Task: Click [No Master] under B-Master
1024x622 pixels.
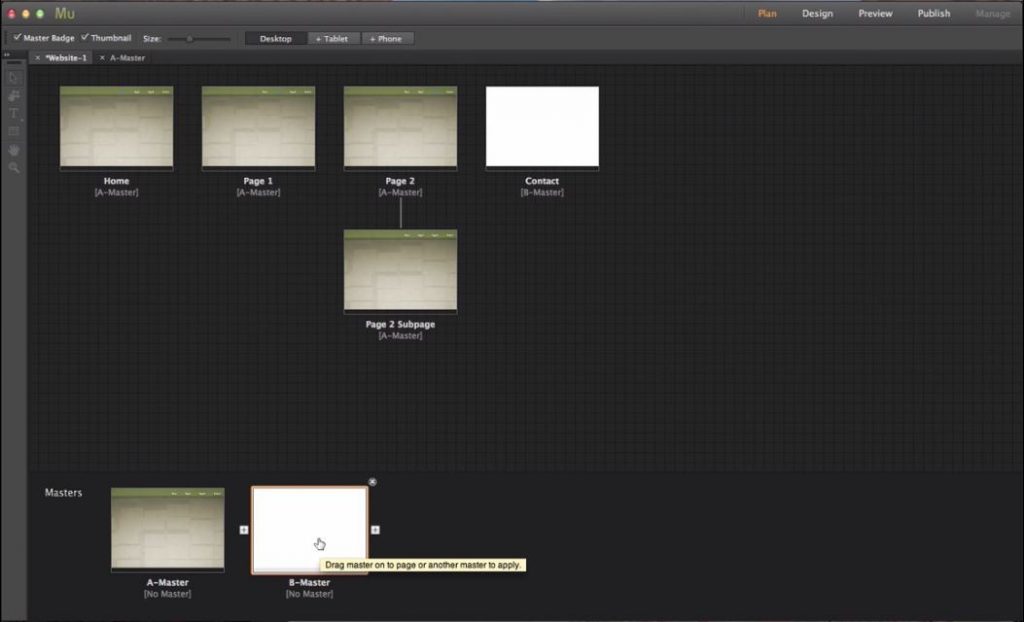Action: pyautogui.click(x=310, y=594)
